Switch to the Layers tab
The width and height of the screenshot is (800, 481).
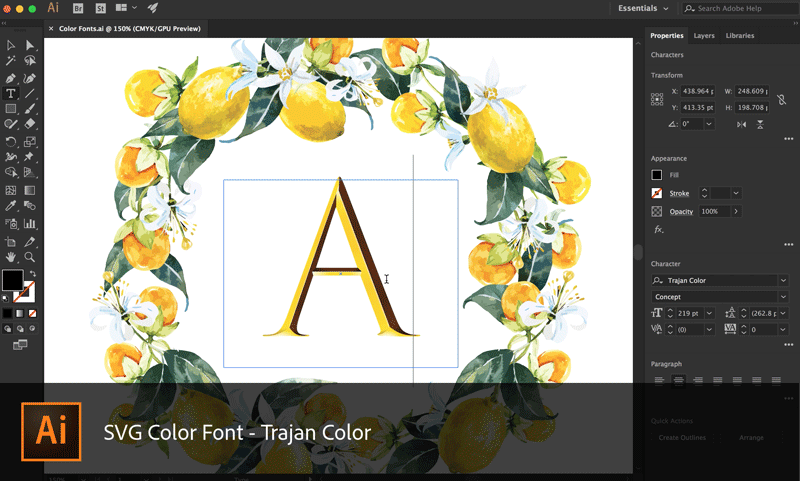704,36
